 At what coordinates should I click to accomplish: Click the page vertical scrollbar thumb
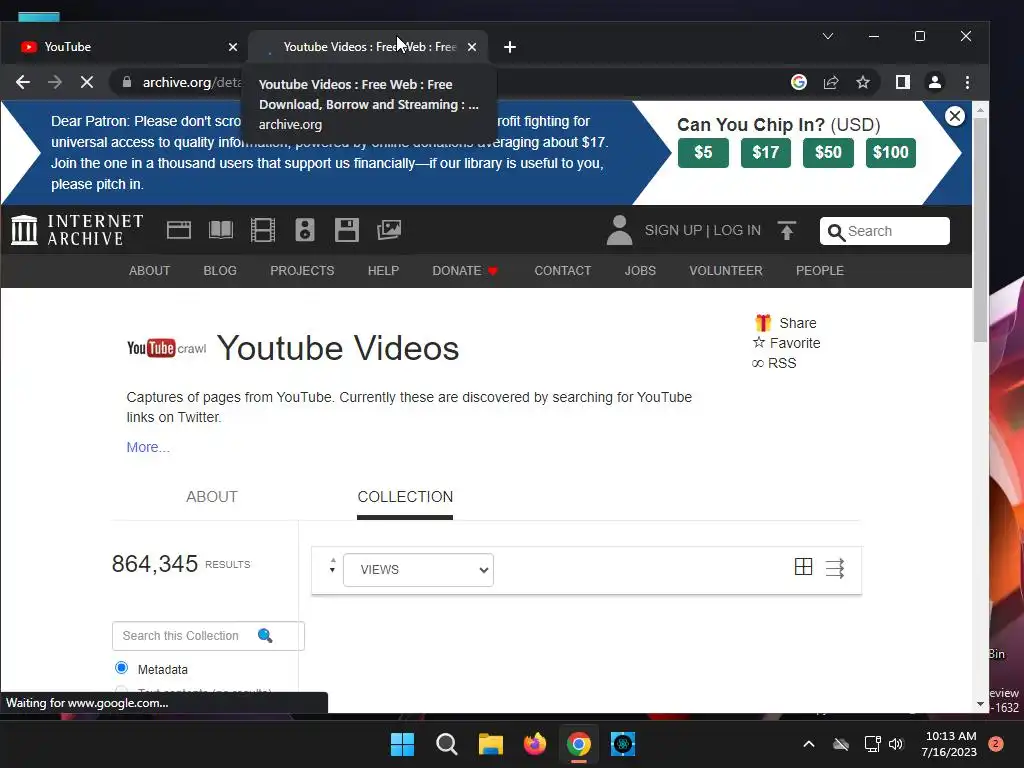point(980,230)
